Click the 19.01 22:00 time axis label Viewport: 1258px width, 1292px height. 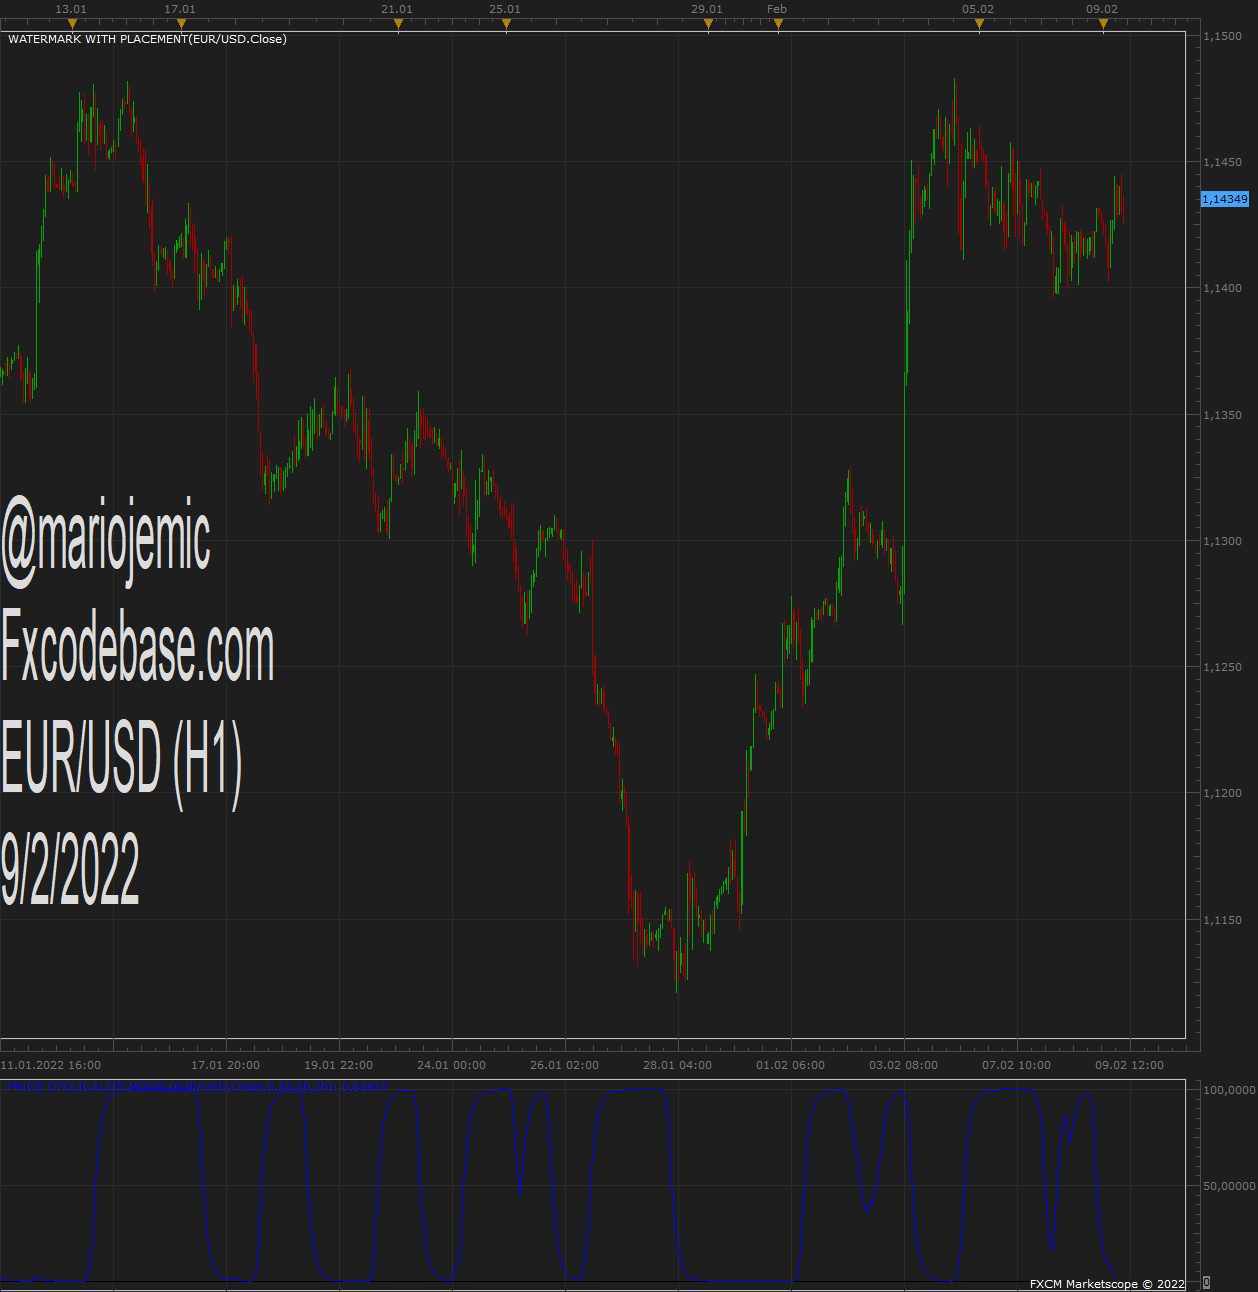pyautogui.click(x=339, y=1065)
